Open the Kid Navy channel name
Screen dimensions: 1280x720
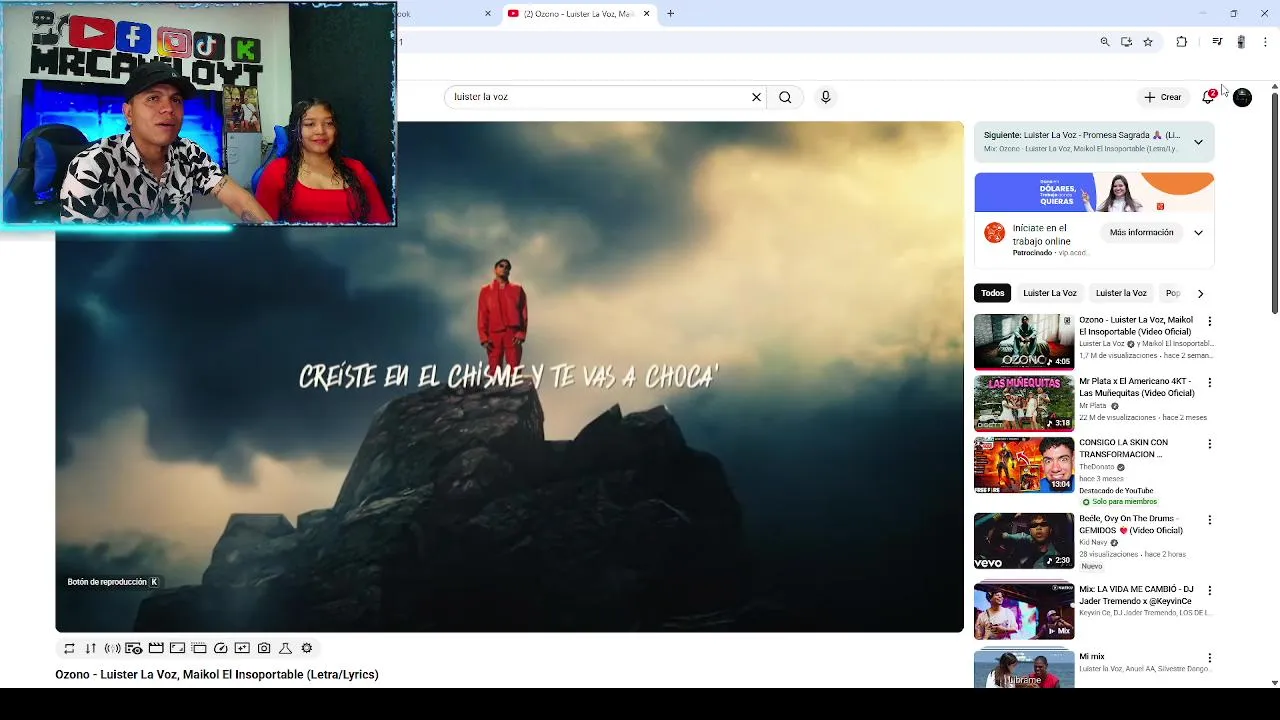[1093, 542]
